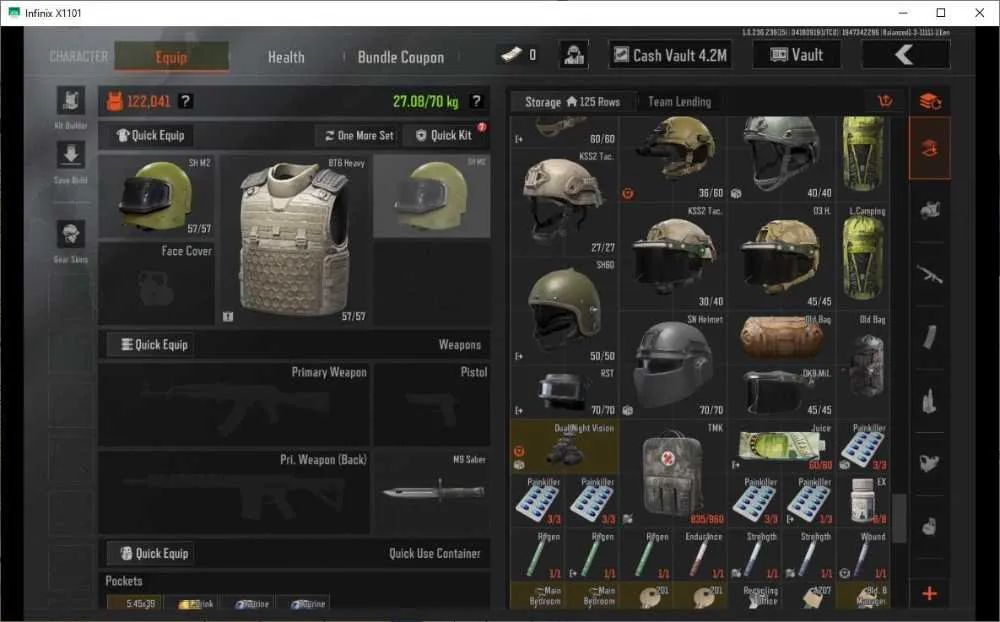Select the rifle weapons category icon
Image resolution: width=1000 pixels, height=622 pixels.
click(x=930, y=274)
